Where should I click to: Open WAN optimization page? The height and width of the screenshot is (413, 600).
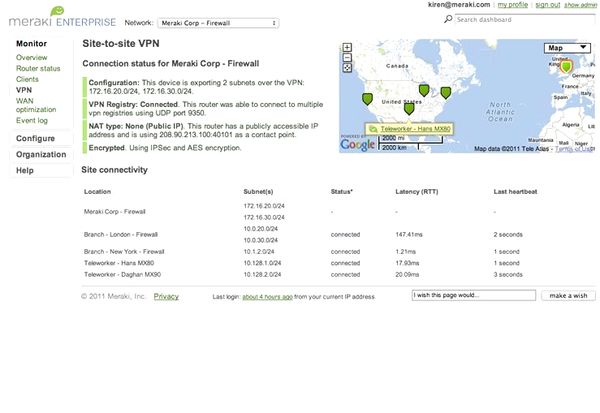(x=36, y=105)
